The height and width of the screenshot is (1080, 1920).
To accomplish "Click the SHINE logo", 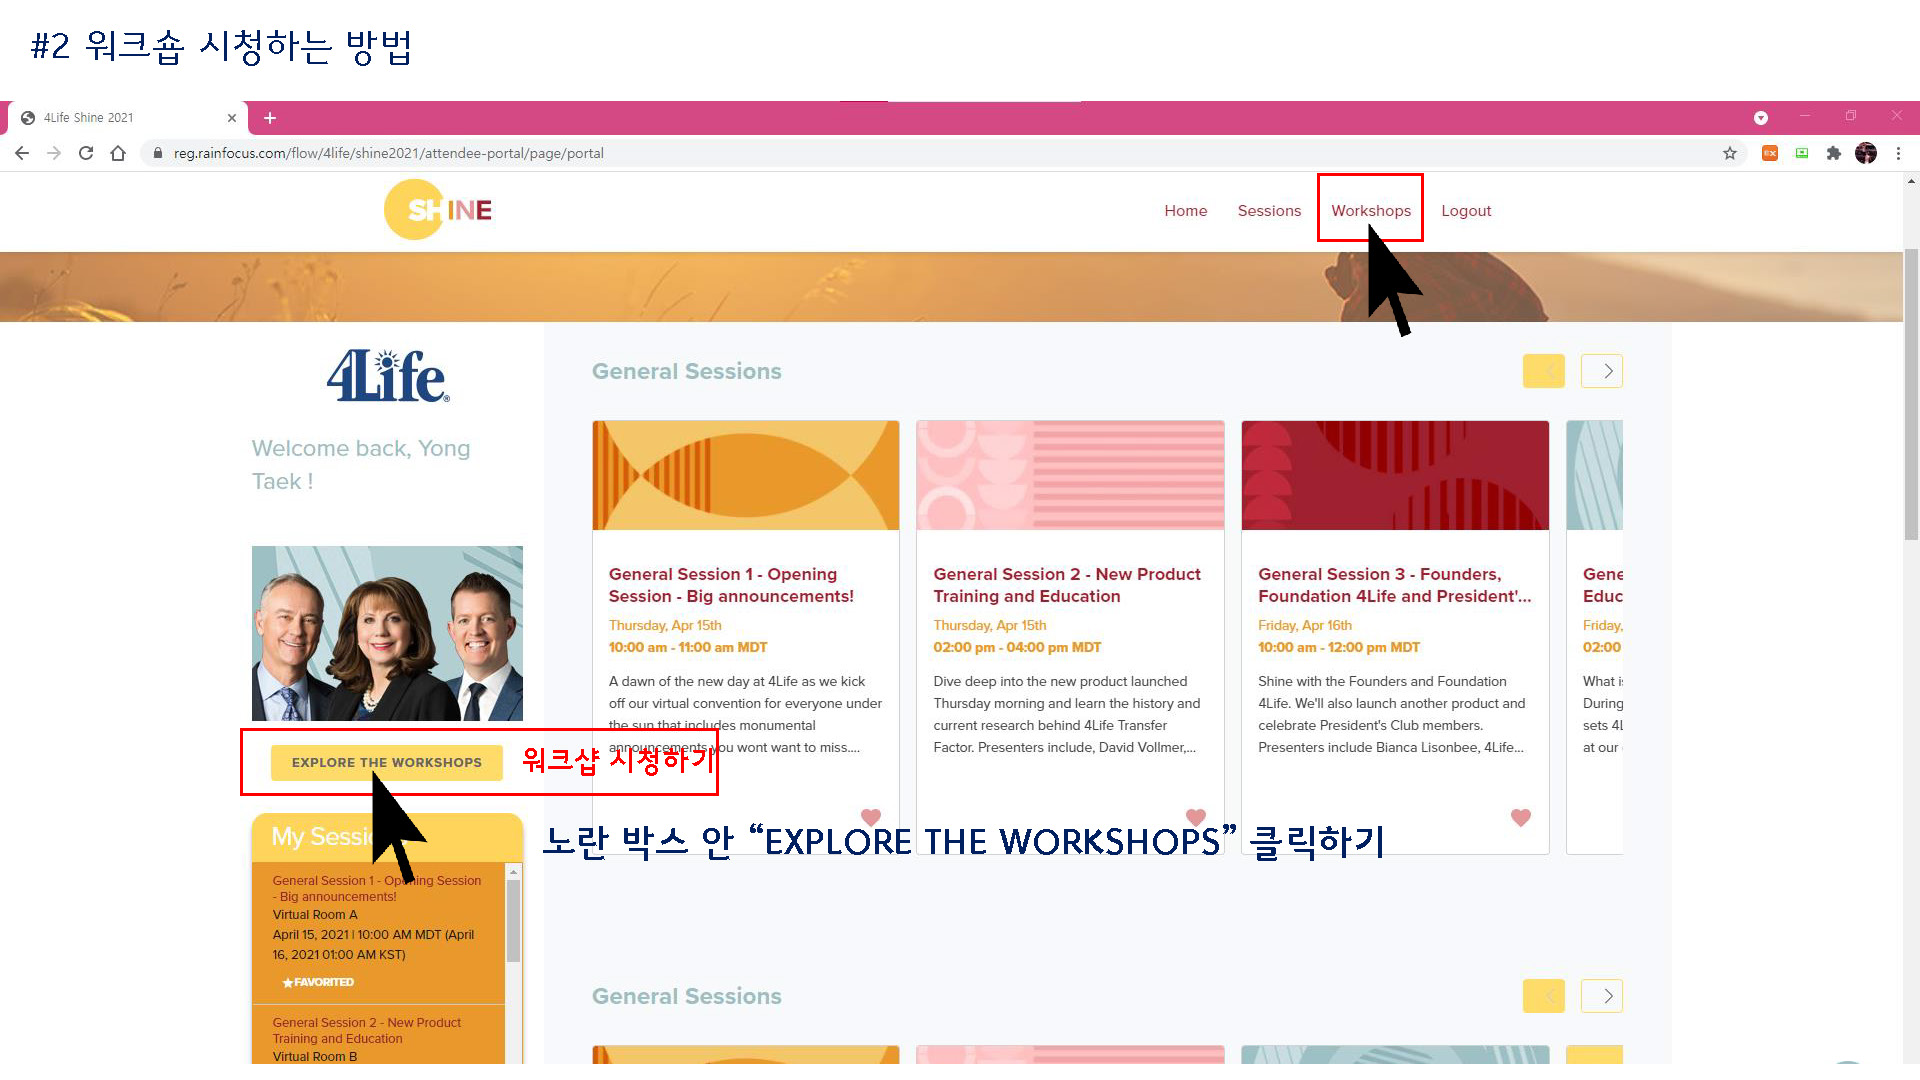I will [438, 210].
